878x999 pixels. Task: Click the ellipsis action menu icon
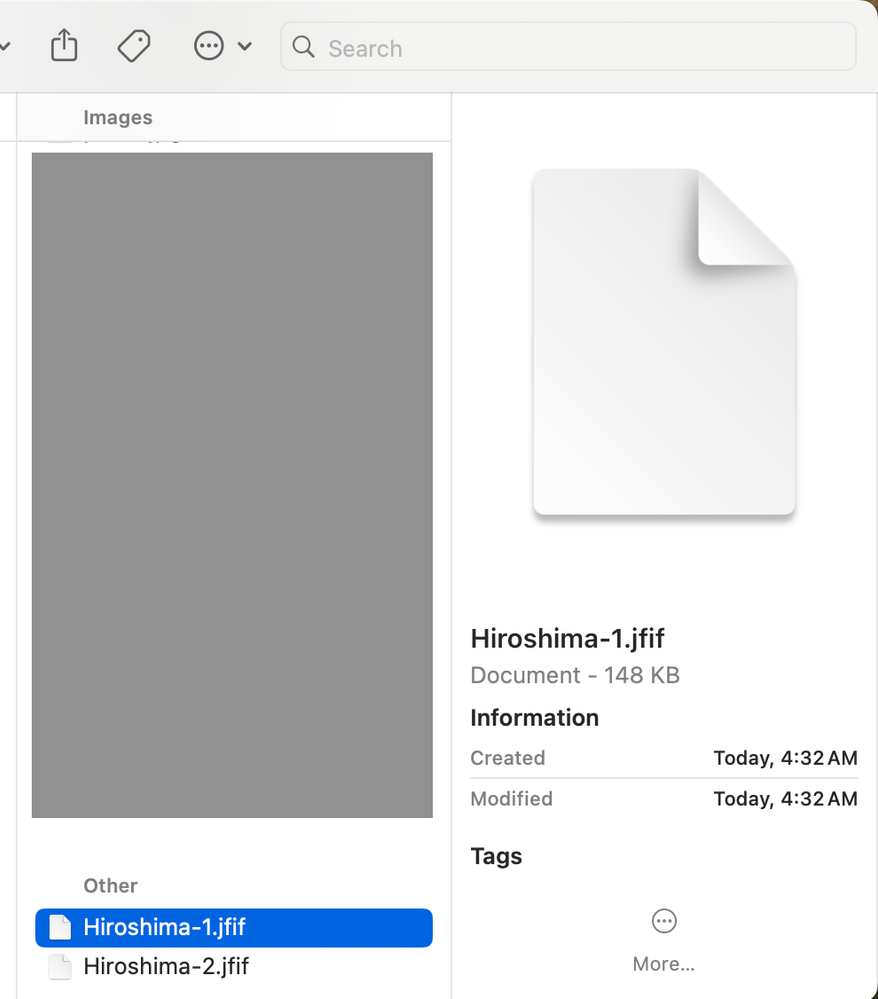208,46
